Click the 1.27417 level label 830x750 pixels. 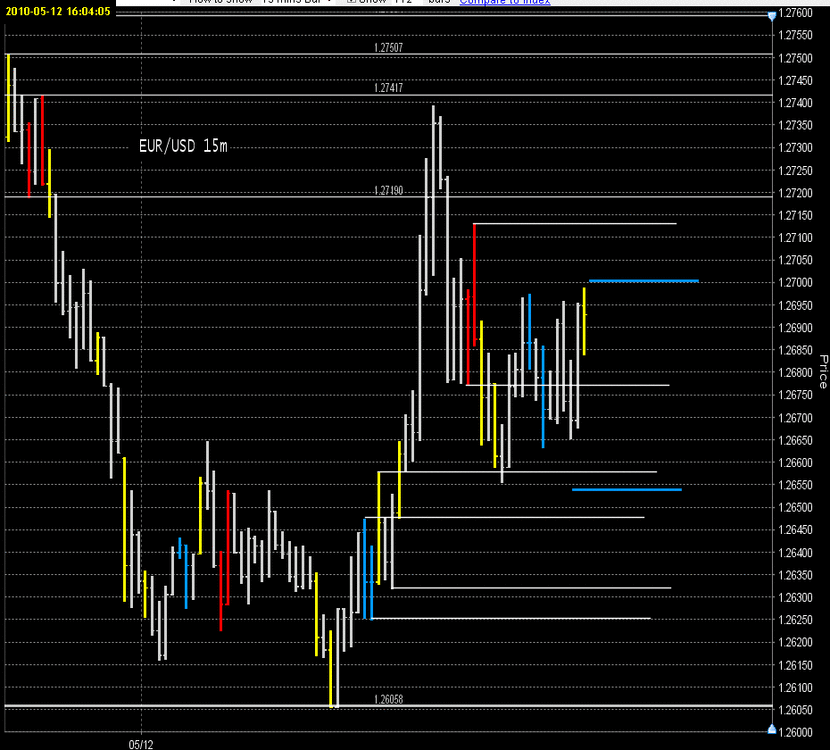[x=389, y=88]
